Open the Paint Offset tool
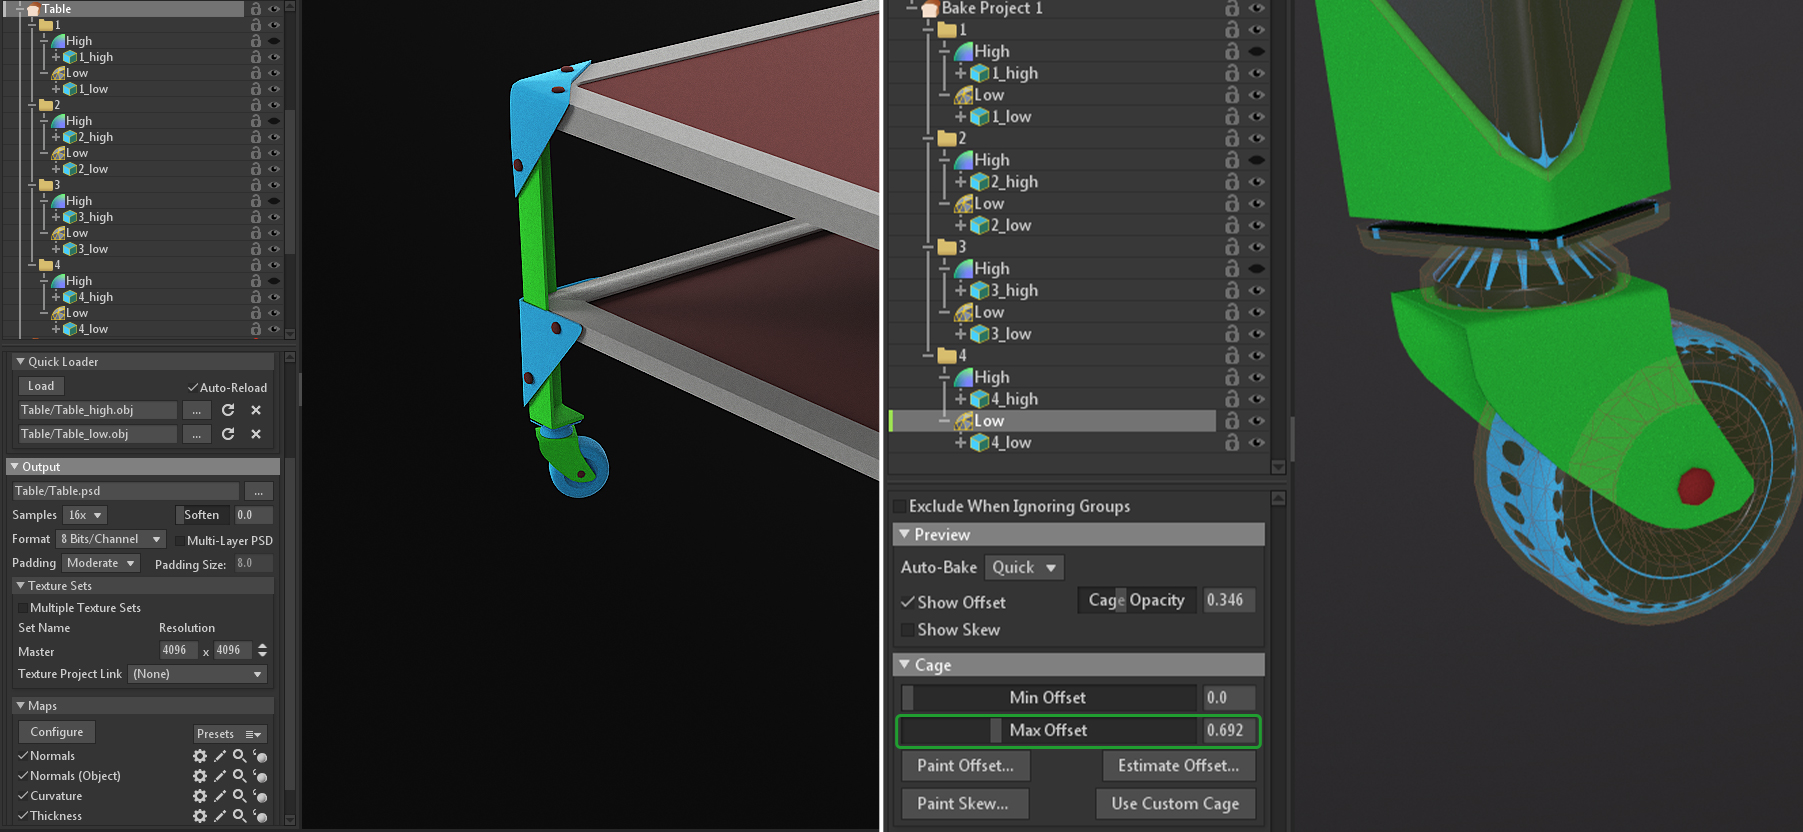 (965, 766)
